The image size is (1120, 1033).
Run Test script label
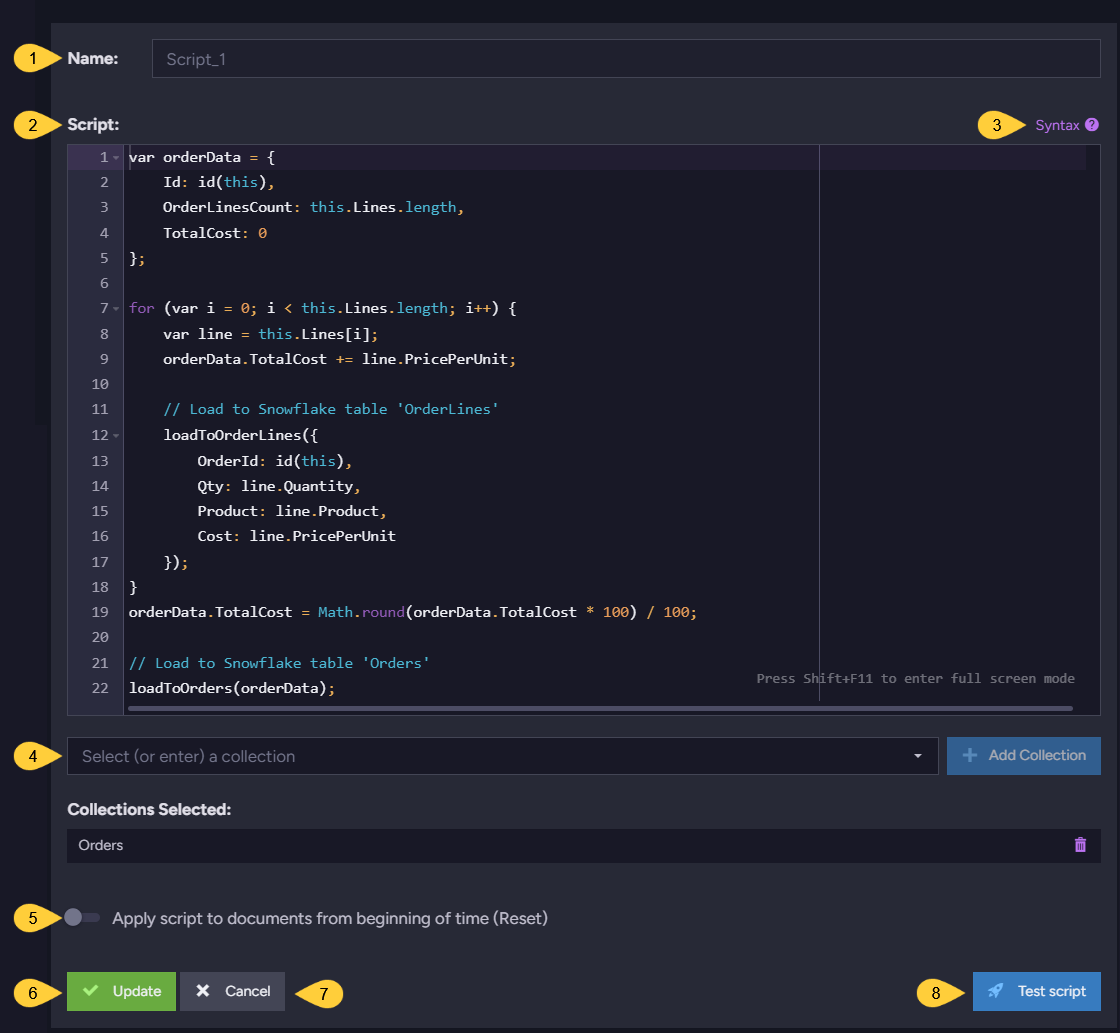(1051, 991)
